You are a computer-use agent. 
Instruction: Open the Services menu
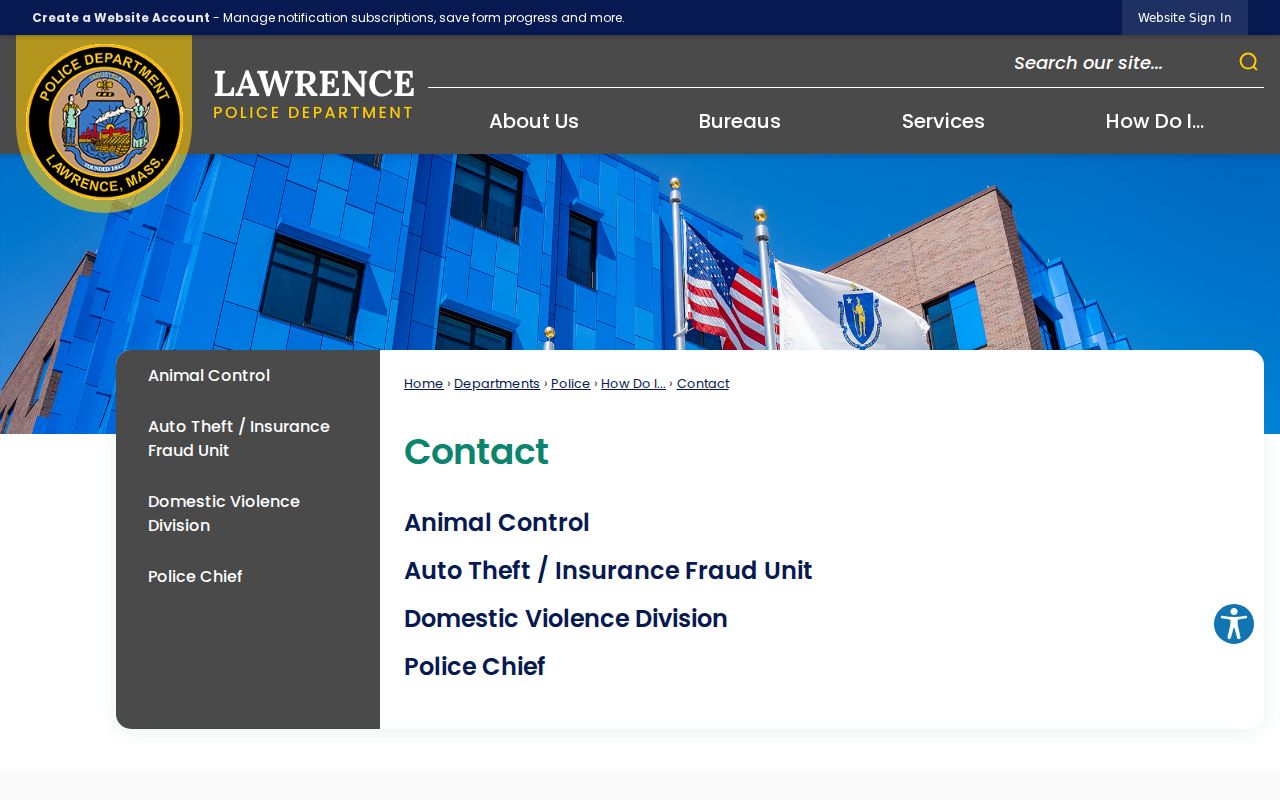tap(943, 121)
